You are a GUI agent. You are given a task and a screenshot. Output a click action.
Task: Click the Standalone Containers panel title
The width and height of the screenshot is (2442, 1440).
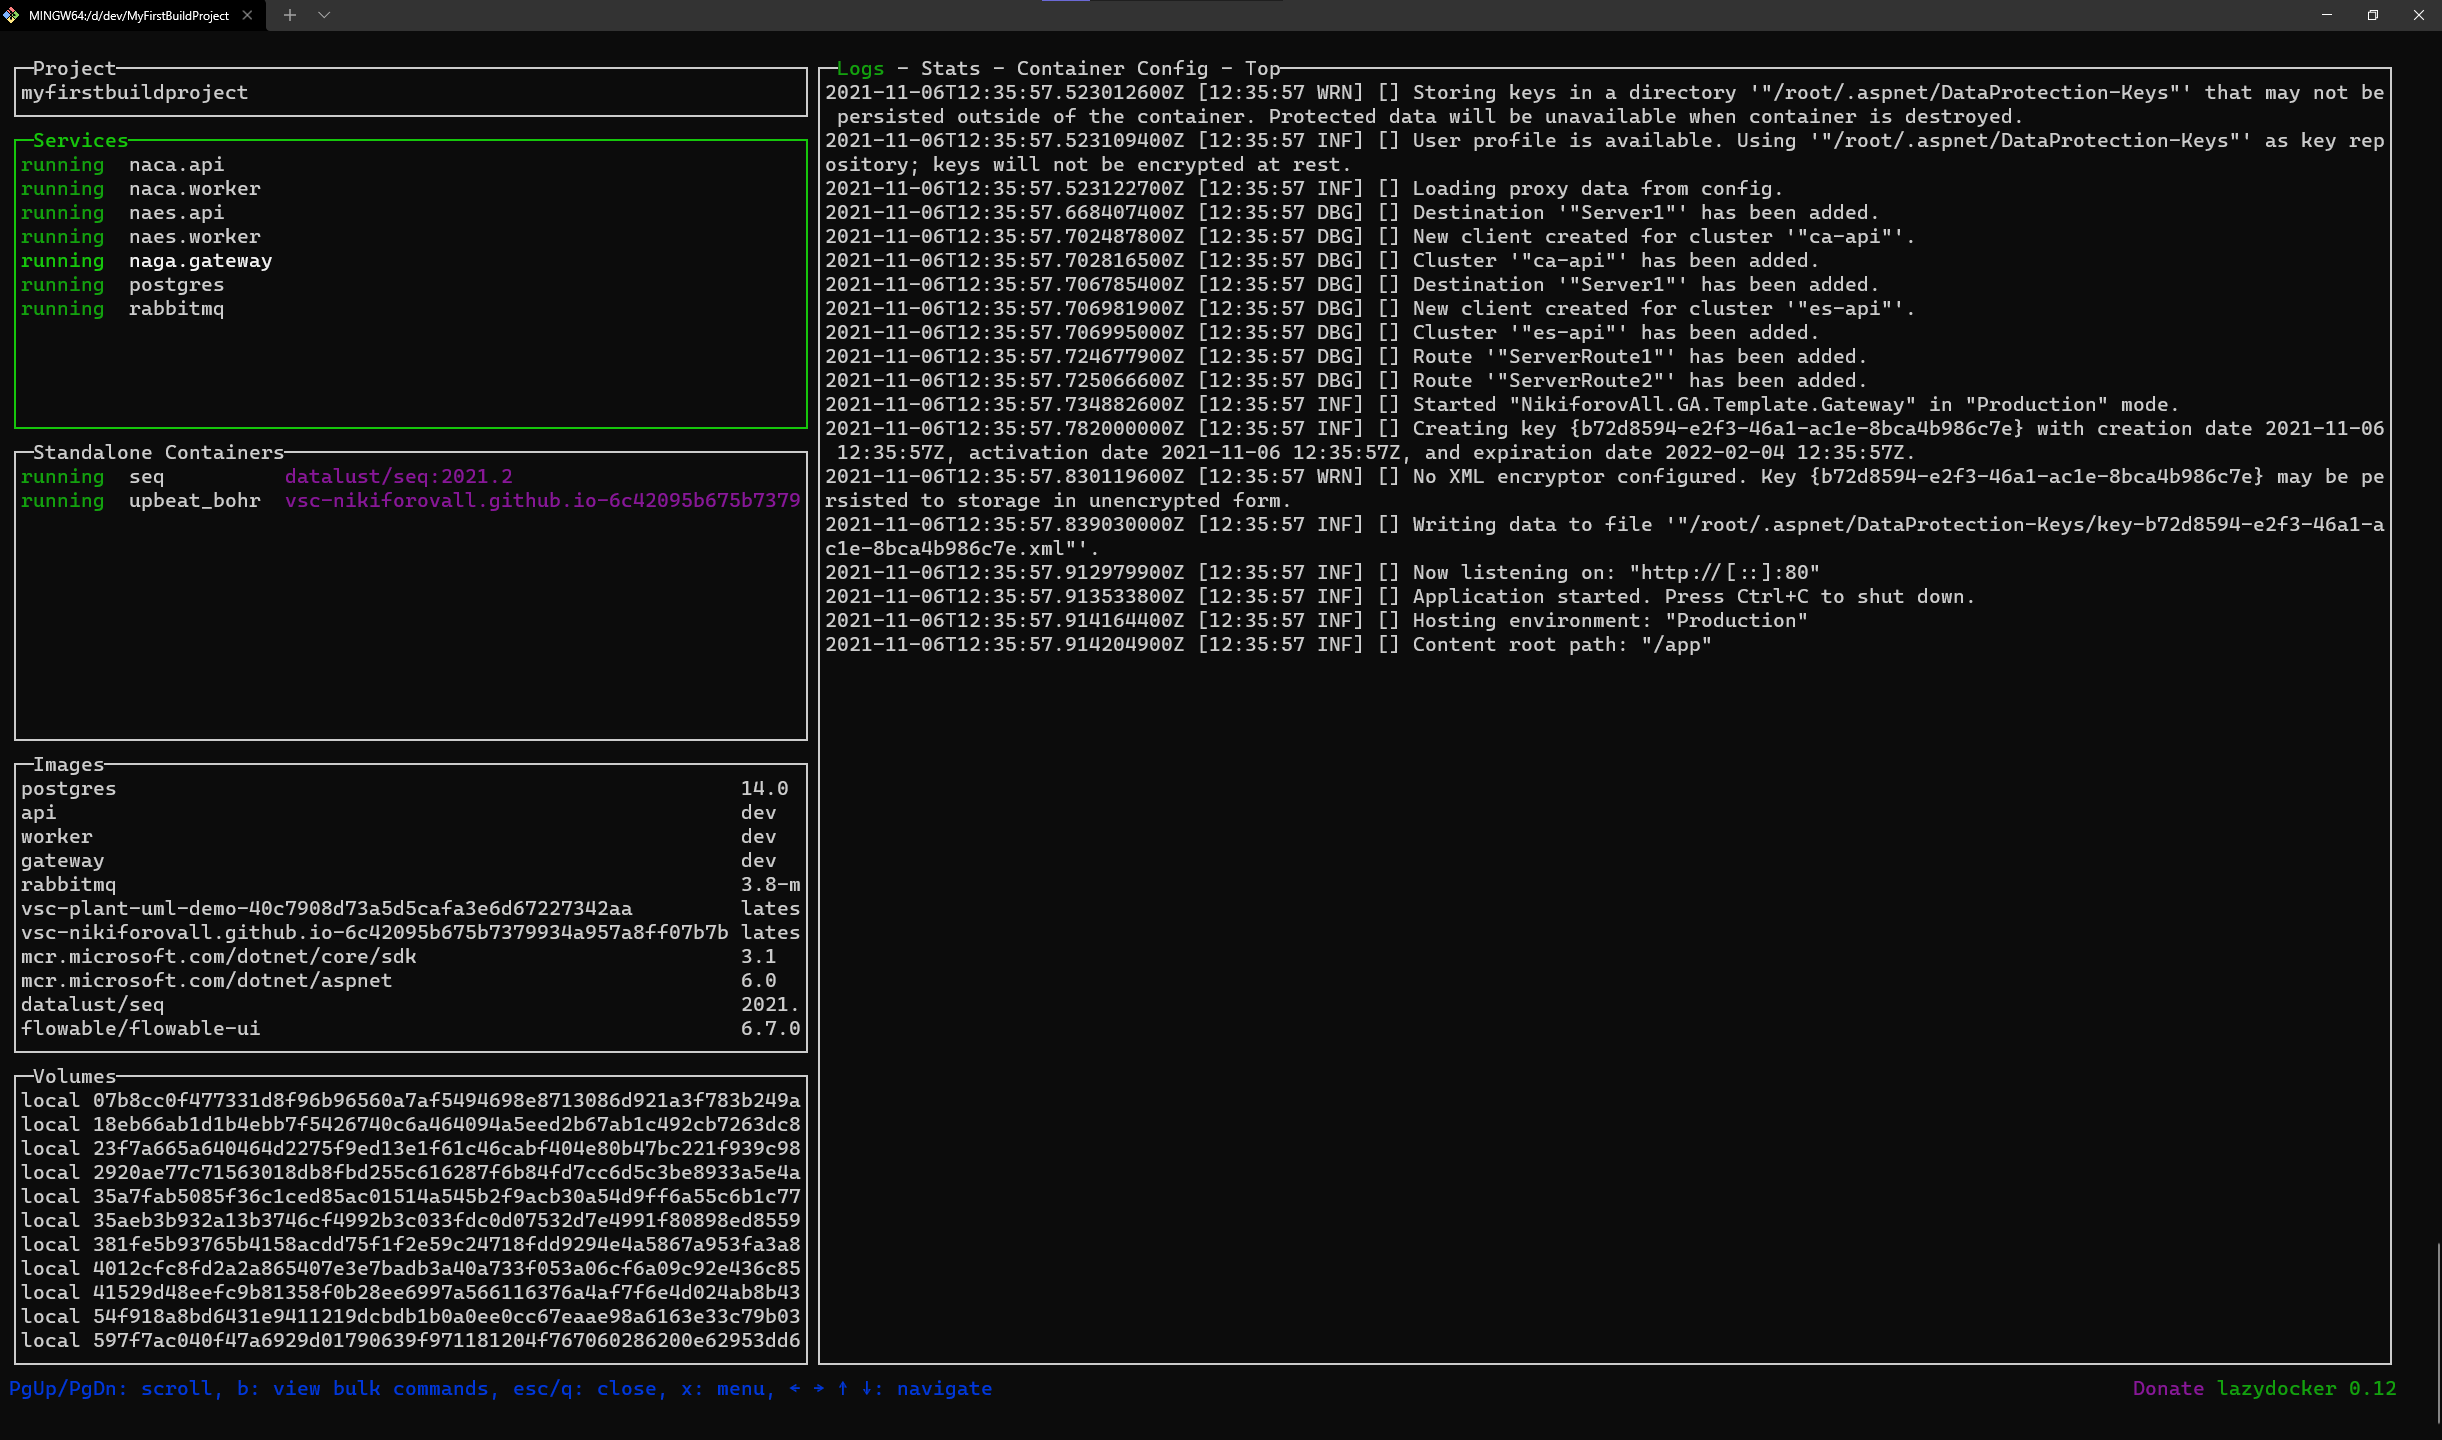point(158,452)
